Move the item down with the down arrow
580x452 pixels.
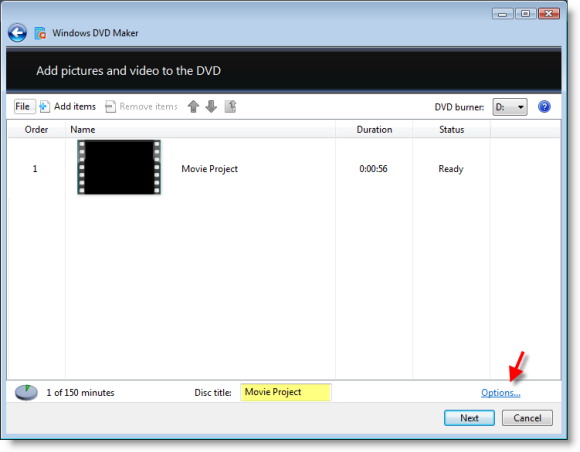(x=211, y=107)
